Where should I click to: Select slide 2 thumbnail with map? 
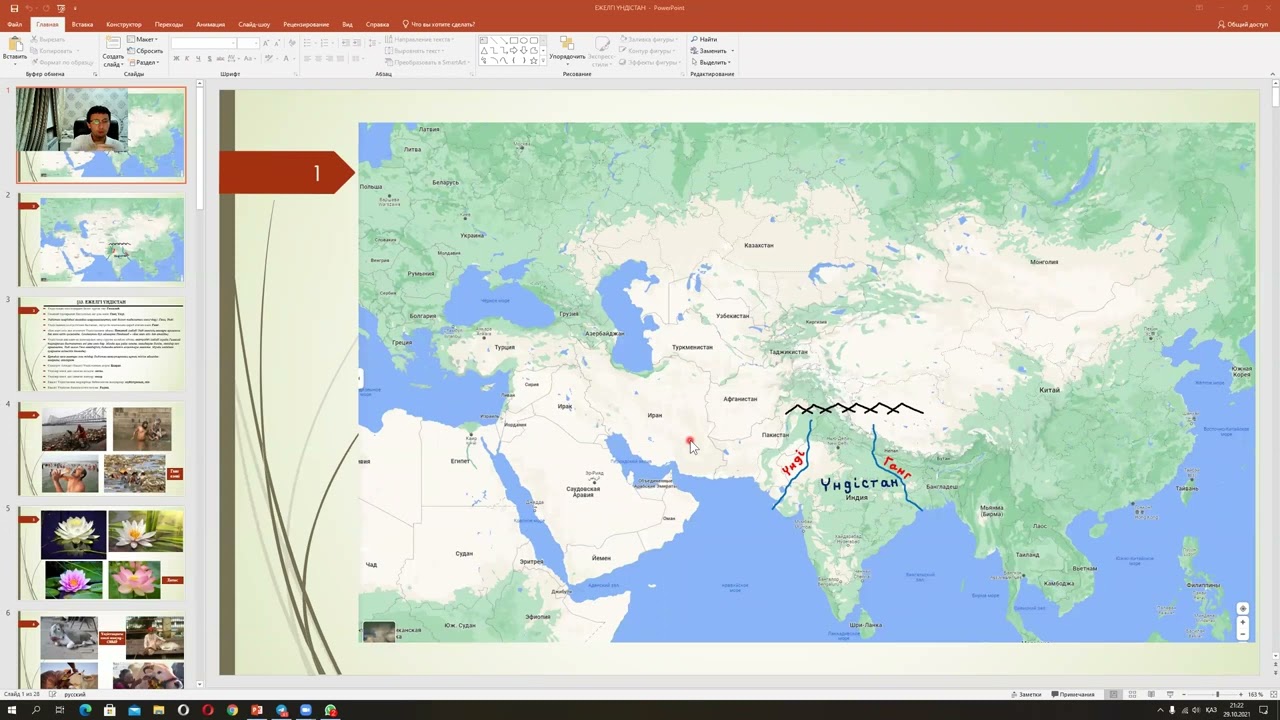point(102,240)
